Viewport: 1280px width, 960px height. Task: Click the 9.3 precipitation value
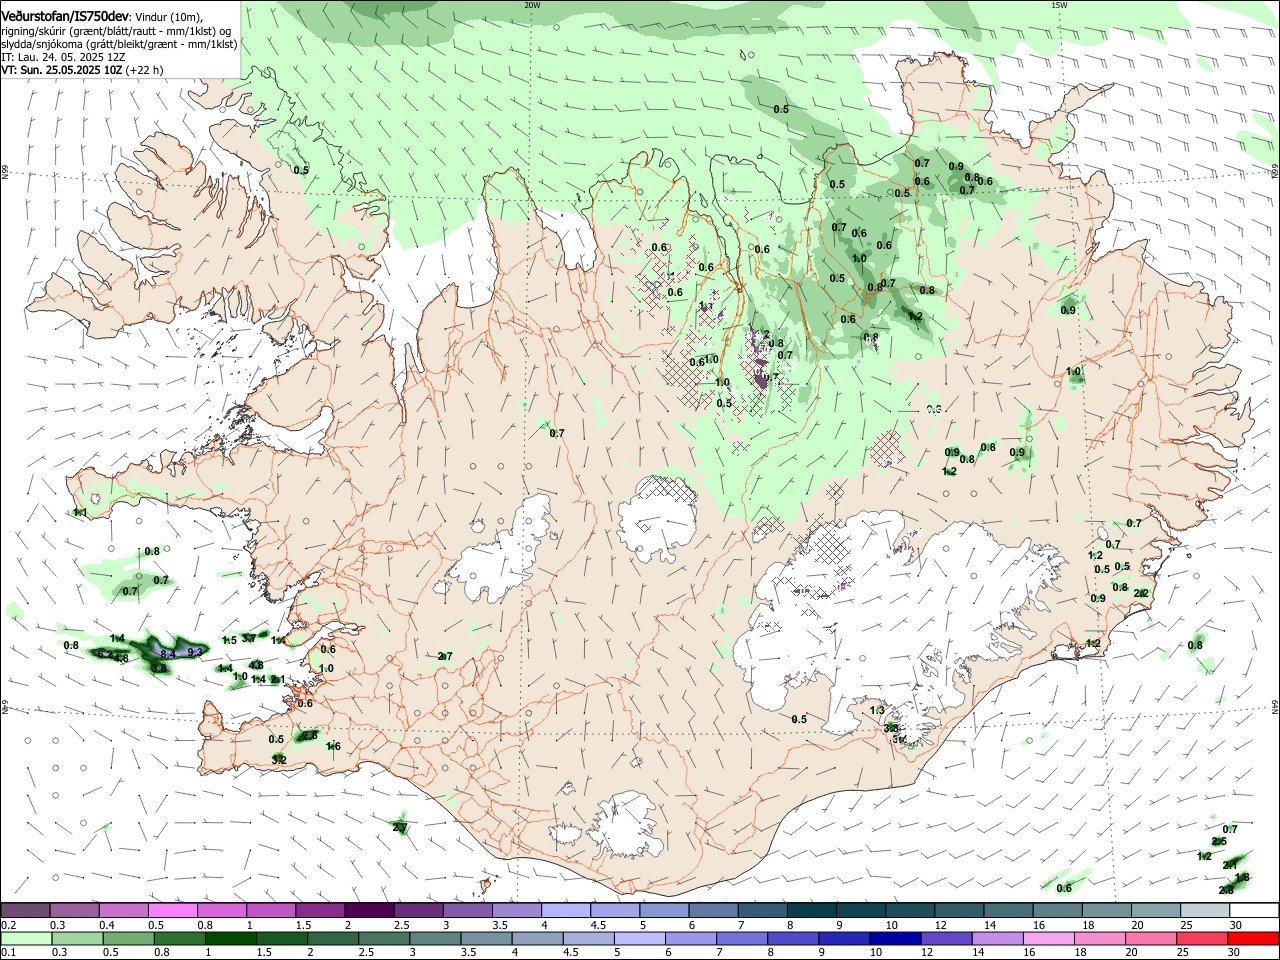pos(195,652)
